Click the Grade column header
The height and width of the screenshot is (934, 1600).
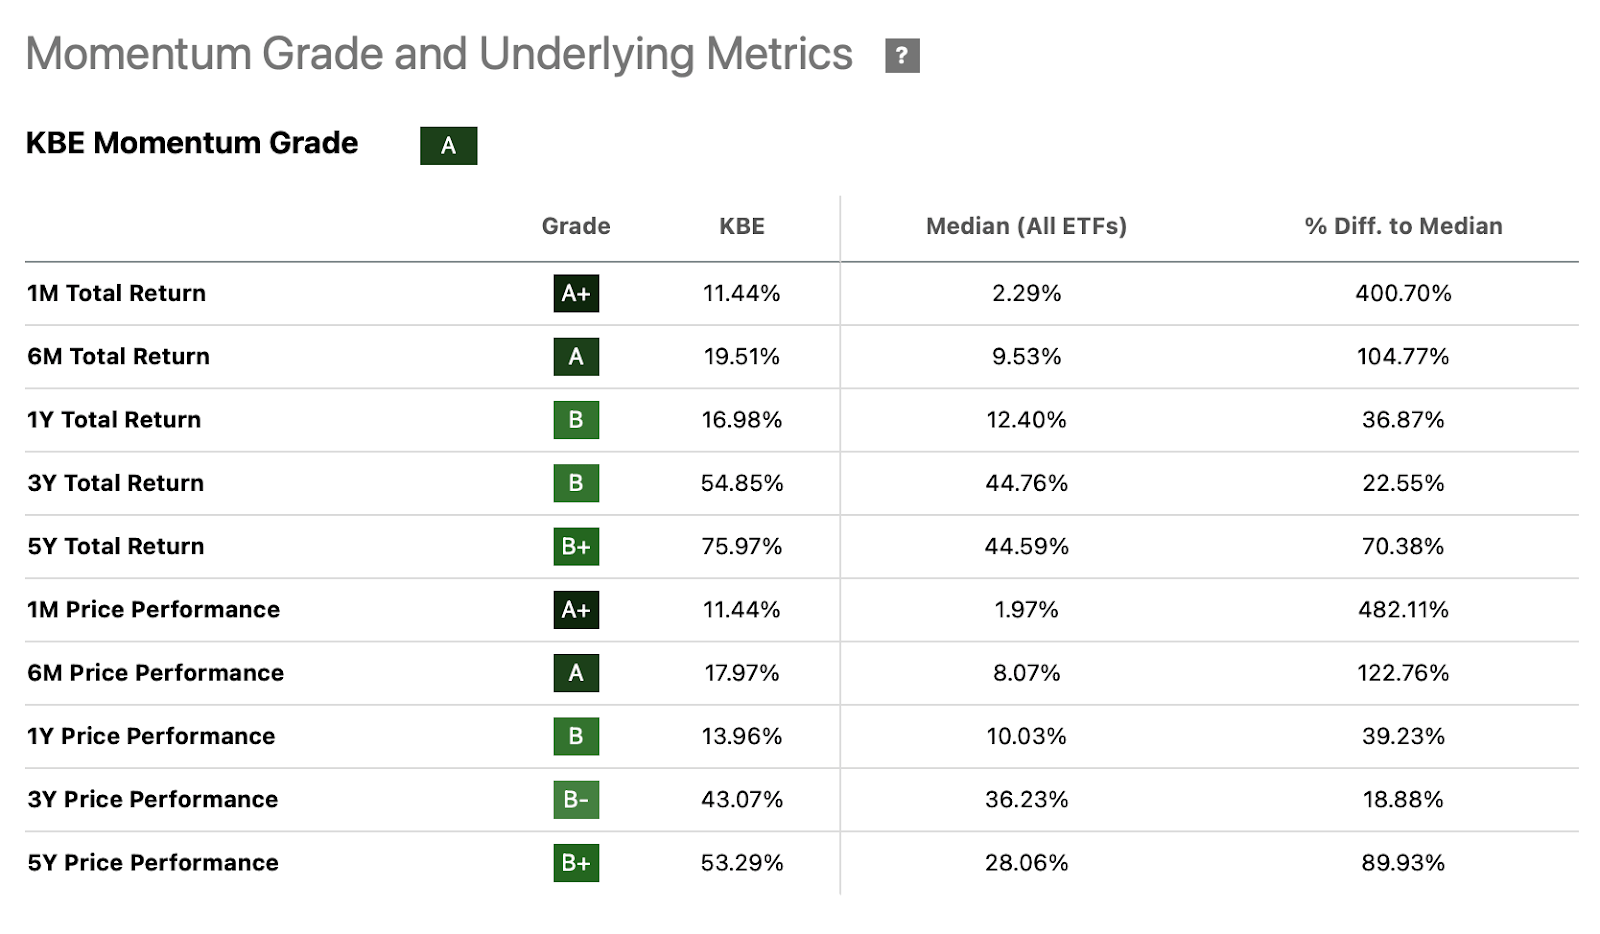point(576,227)
